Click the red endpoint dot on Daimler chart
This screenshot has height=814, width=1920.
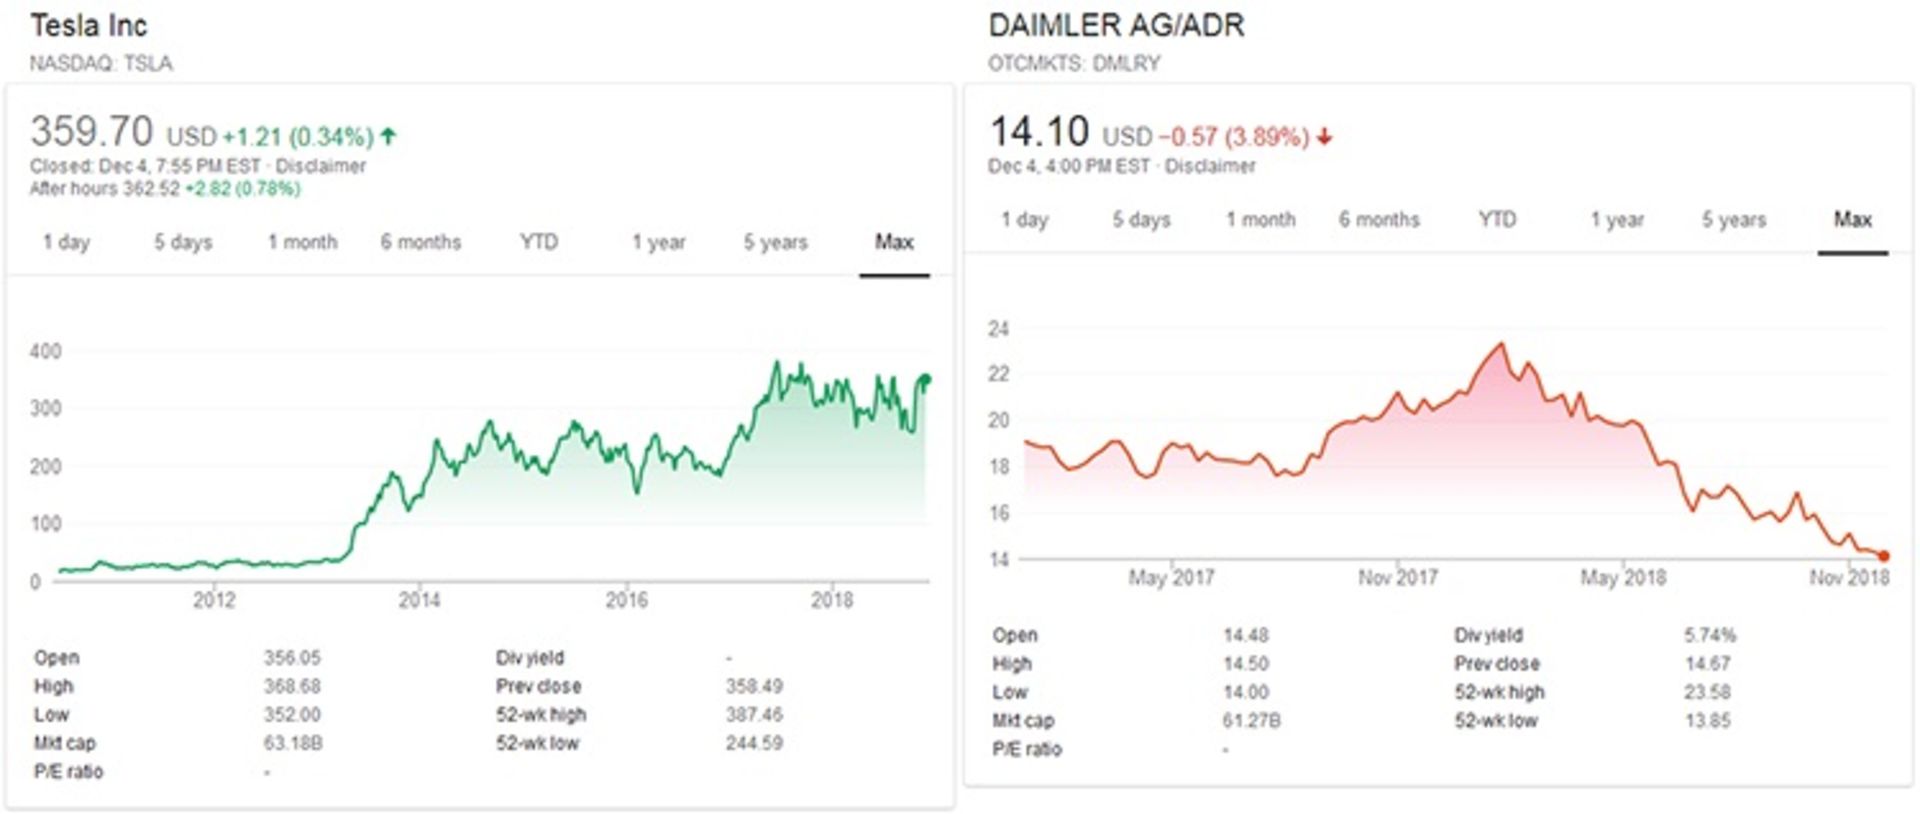(1884, 556)
